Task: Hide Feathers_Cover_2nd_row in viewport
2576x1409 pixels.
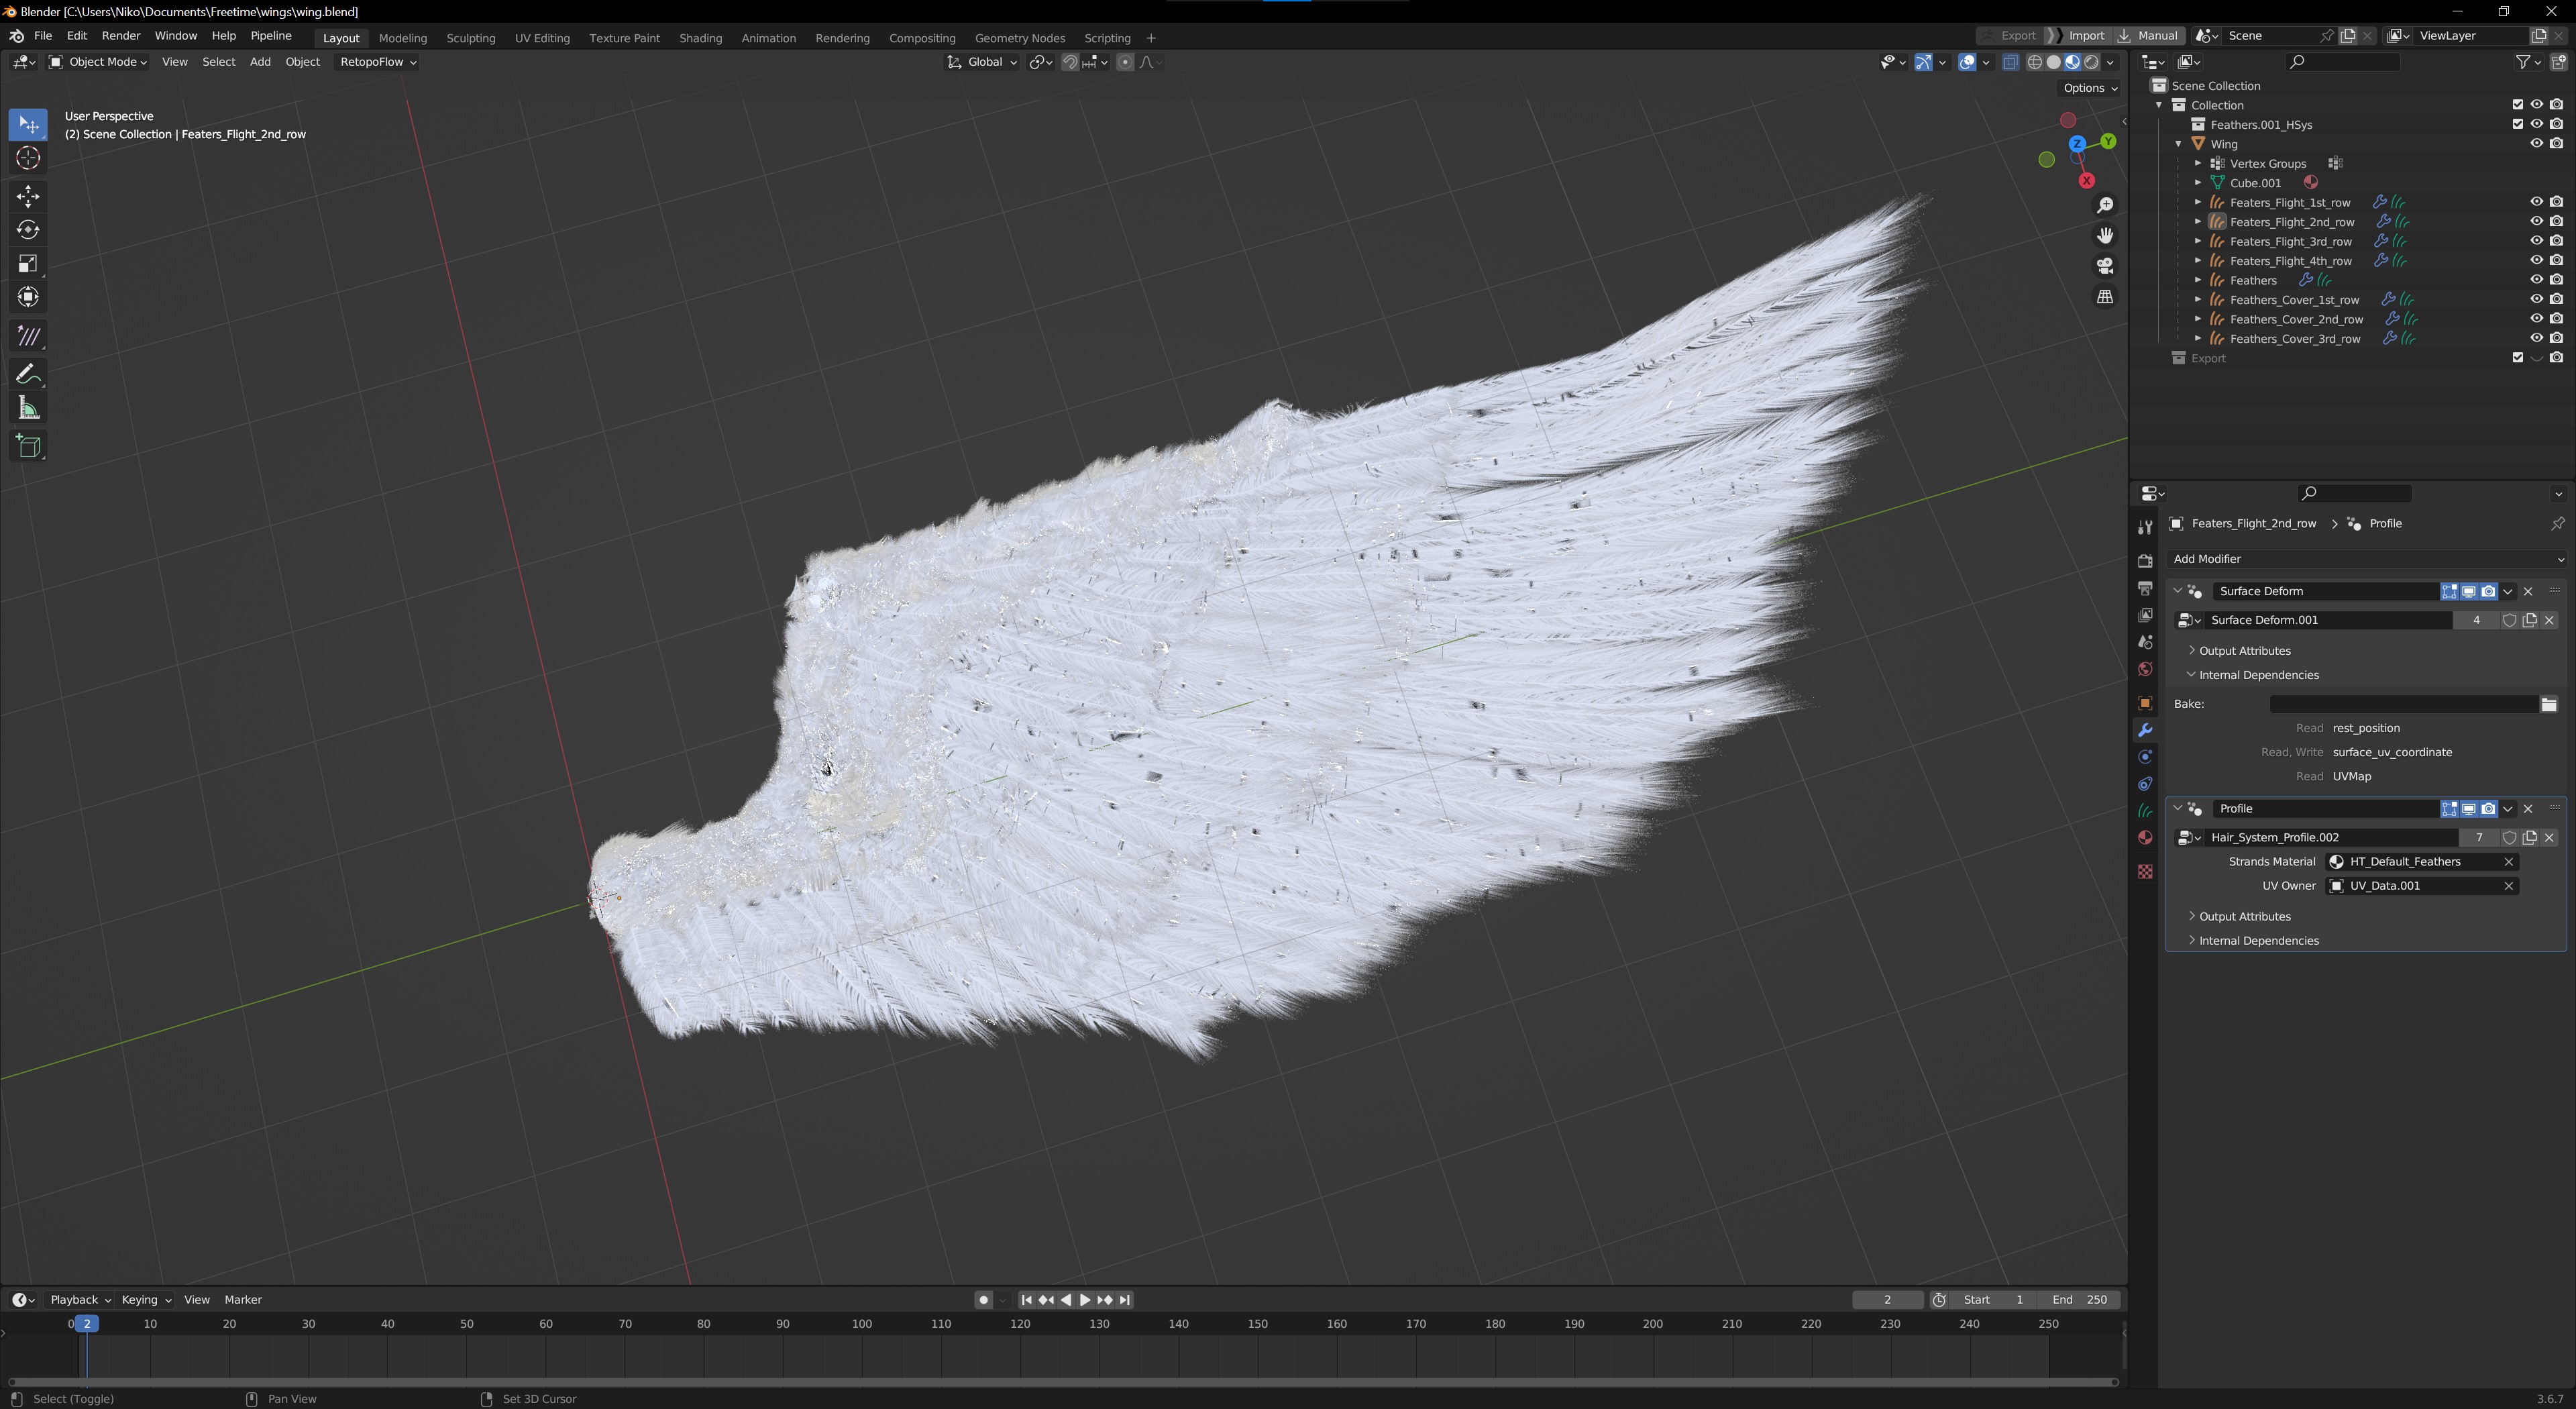Action: pos(2536,319)
